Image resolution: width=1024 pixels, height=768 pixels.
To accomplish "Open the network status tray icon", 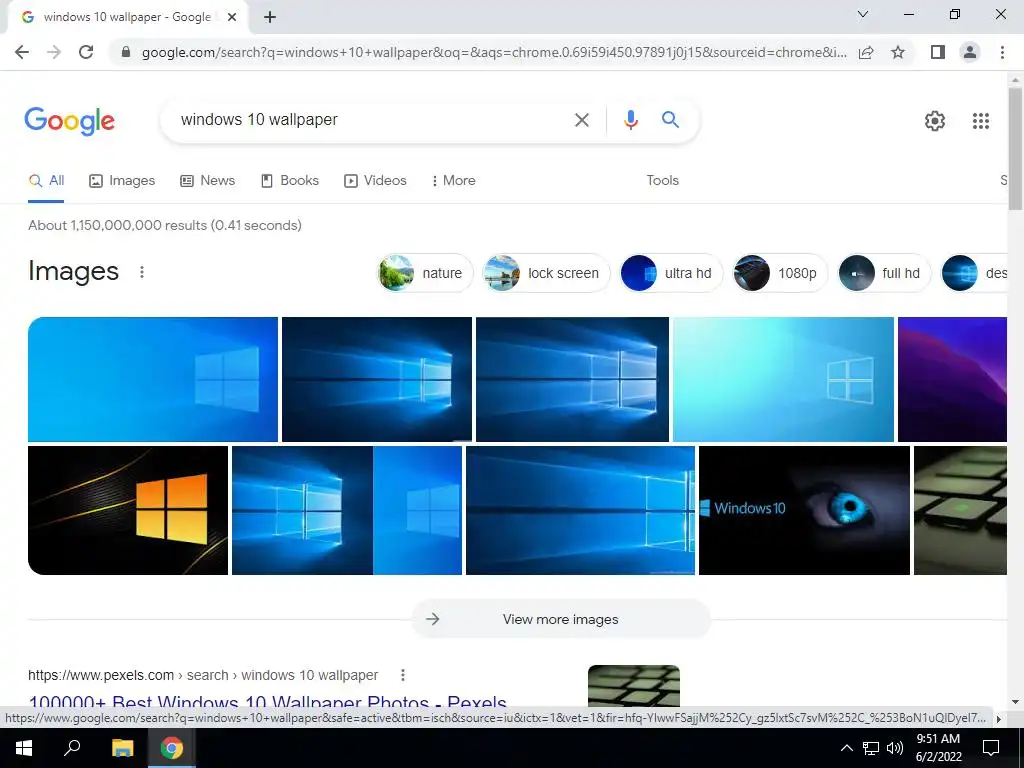I will [x=871, y=748].
